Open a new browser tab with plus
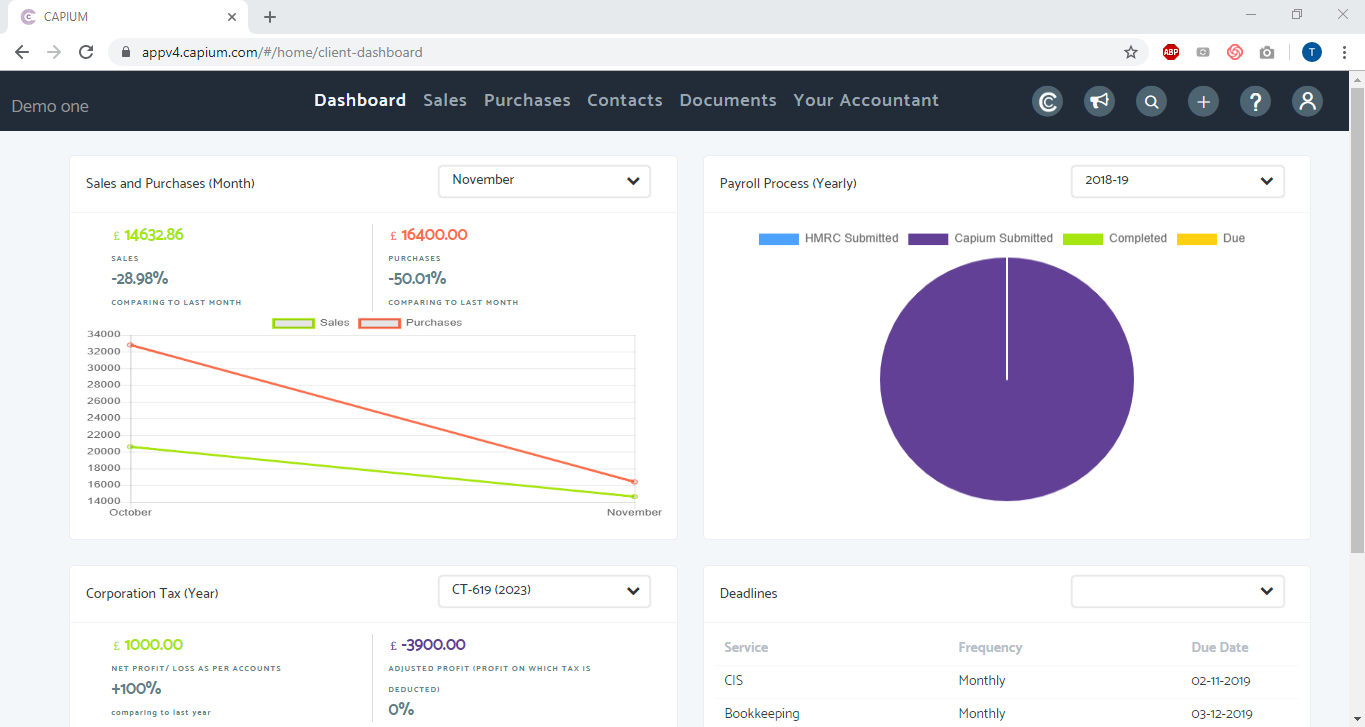 click(x=270, y=17)
